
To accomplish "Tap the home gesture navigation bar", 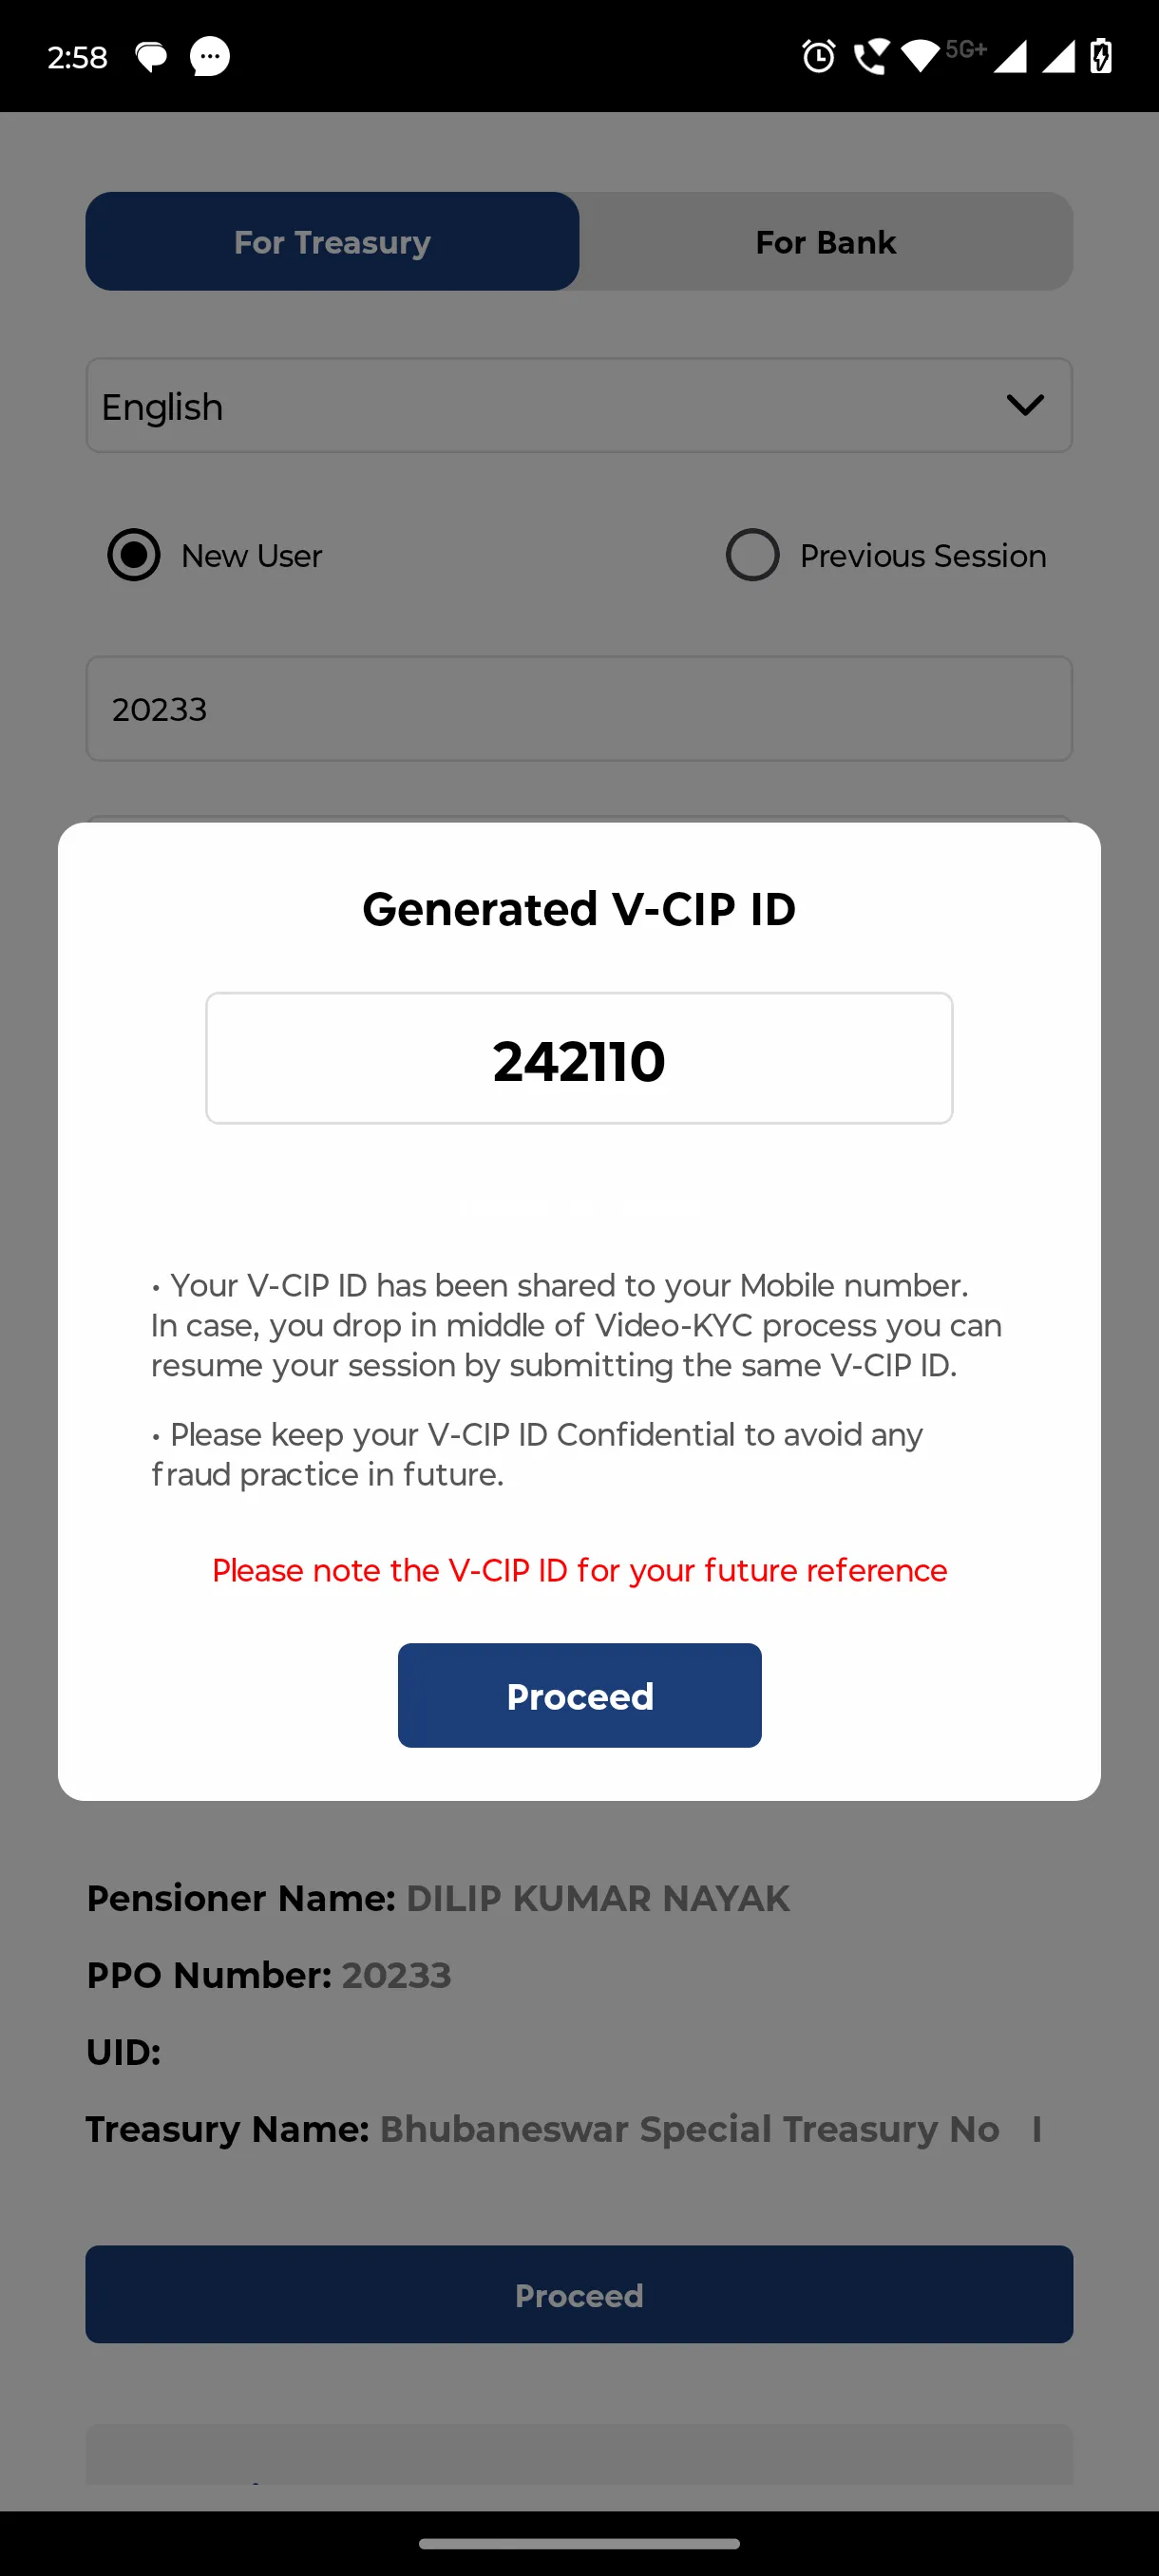I will (579, 2543).
